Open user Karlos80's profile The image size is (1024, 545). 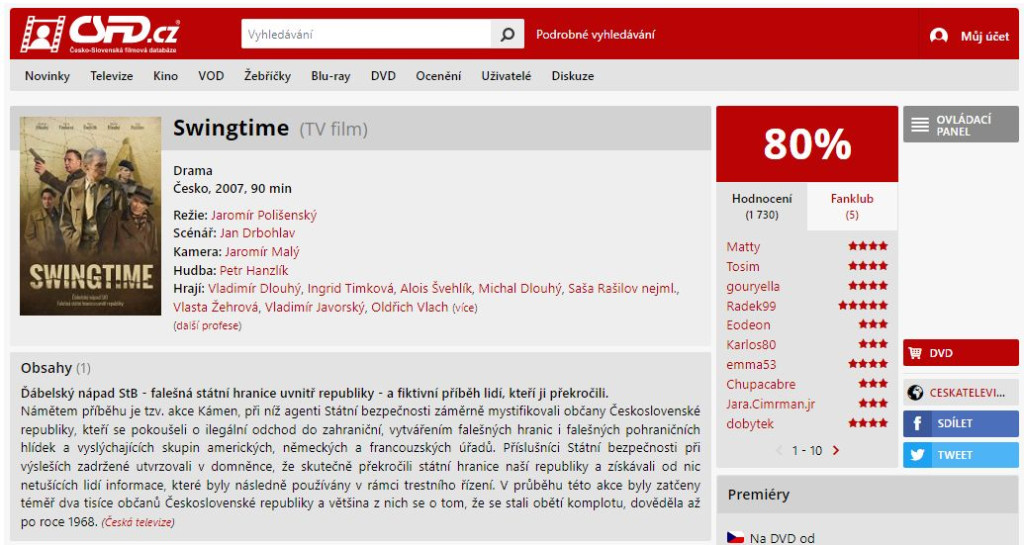click(751, 344)
